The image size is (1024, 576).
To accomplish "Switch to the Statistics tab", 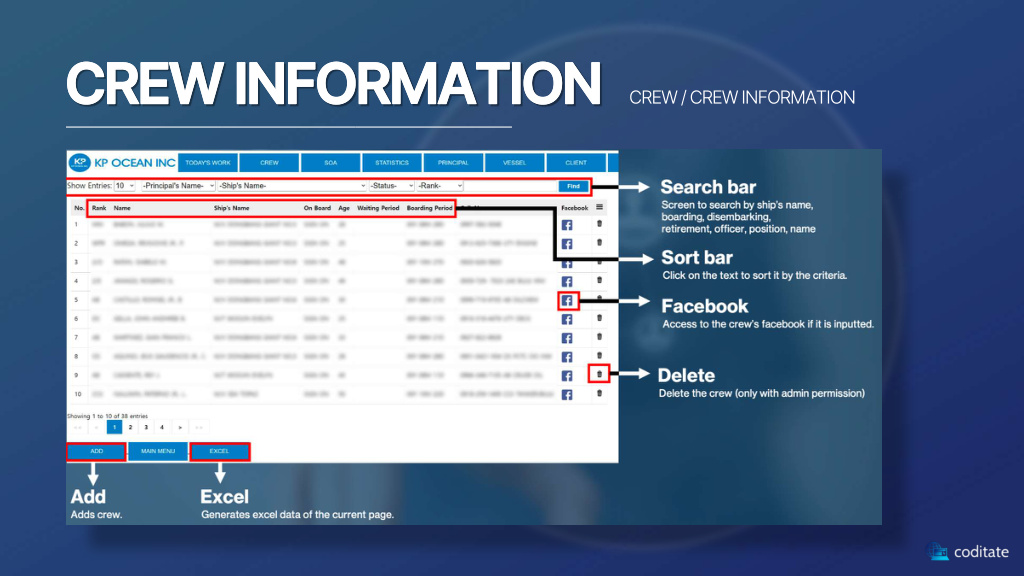I will click(x=392, y=162).
